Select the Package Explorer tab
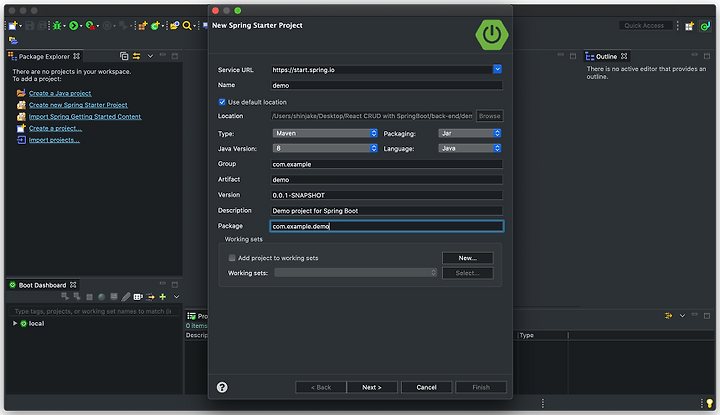 (x=44, y=56)
